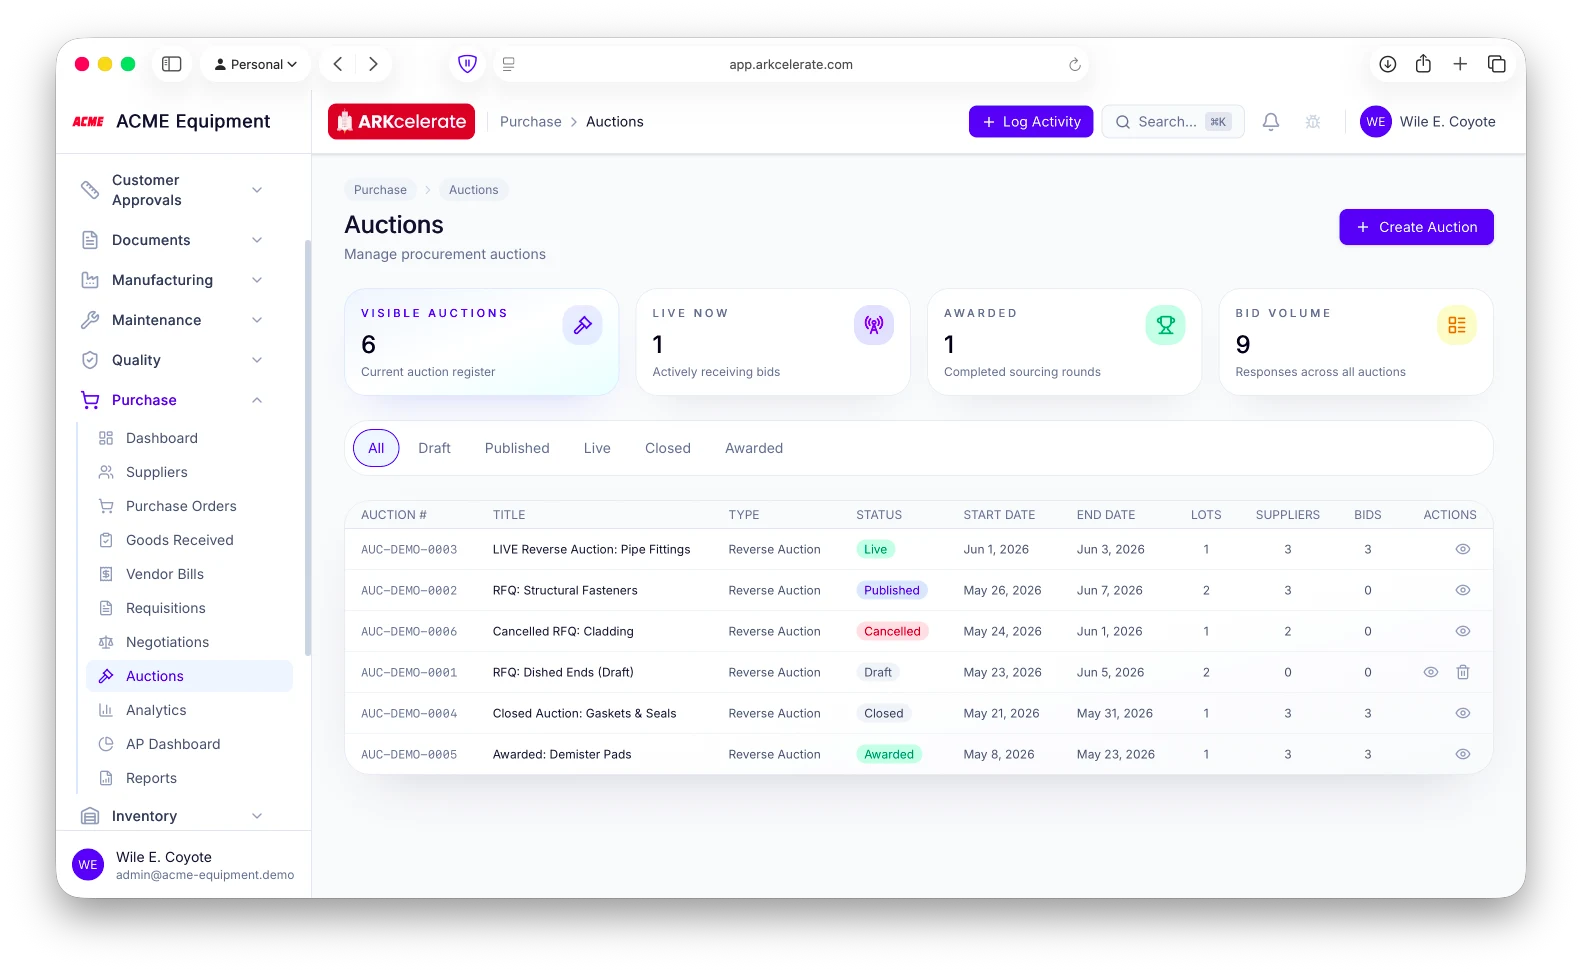The image size is (1582, 972).
Task: View the LIVE Reverse Auction: Pipe Fittings row
Action: 1463,549
